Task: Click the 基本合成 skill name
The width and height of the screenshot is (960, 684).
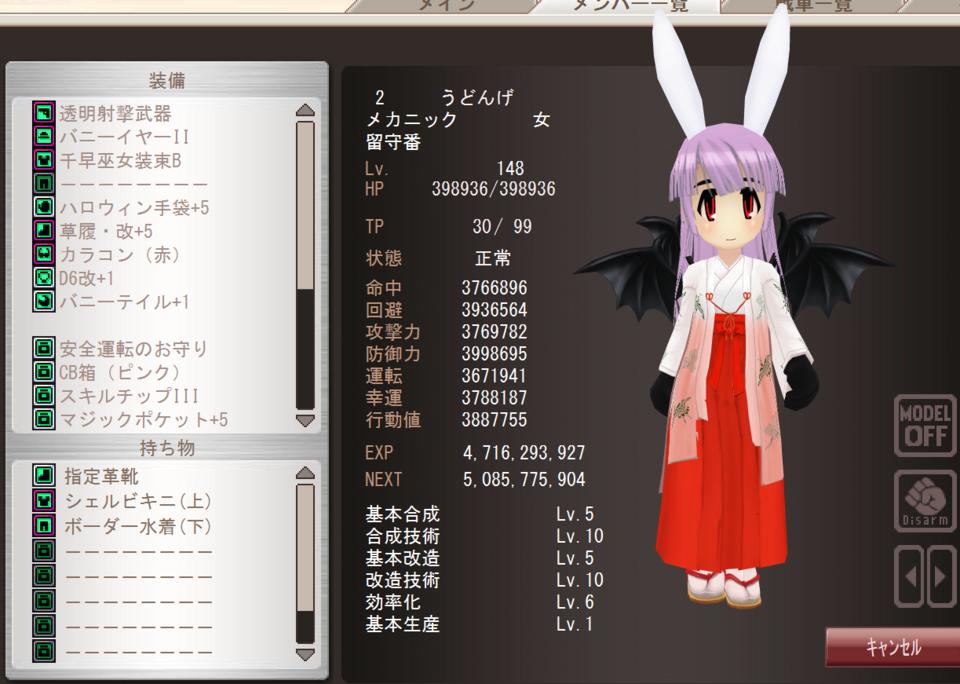Action: (402, 514)
